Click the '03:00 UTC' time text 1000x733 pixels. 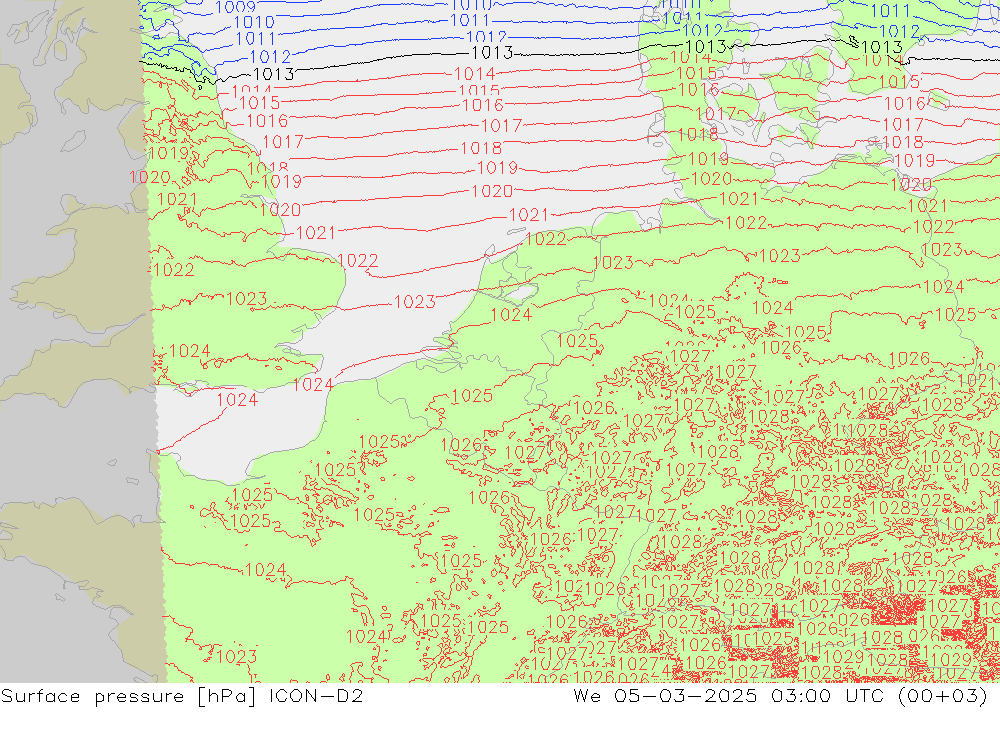[x=827, y=695]
